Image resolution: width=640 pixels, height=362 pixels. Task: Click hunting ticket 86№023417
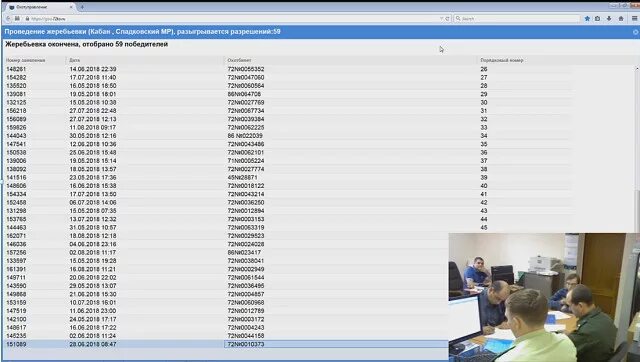[x=244, y=253]
